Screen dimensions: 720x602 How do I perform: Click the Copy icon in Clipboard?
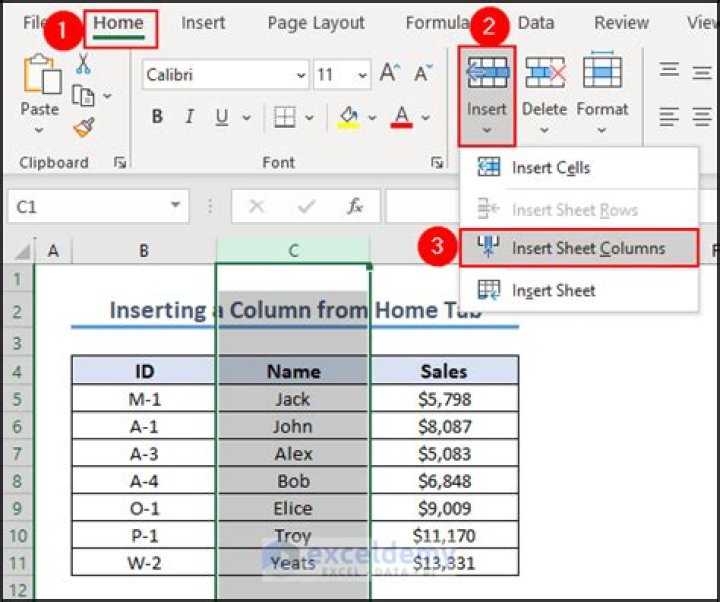coord(84,96)
